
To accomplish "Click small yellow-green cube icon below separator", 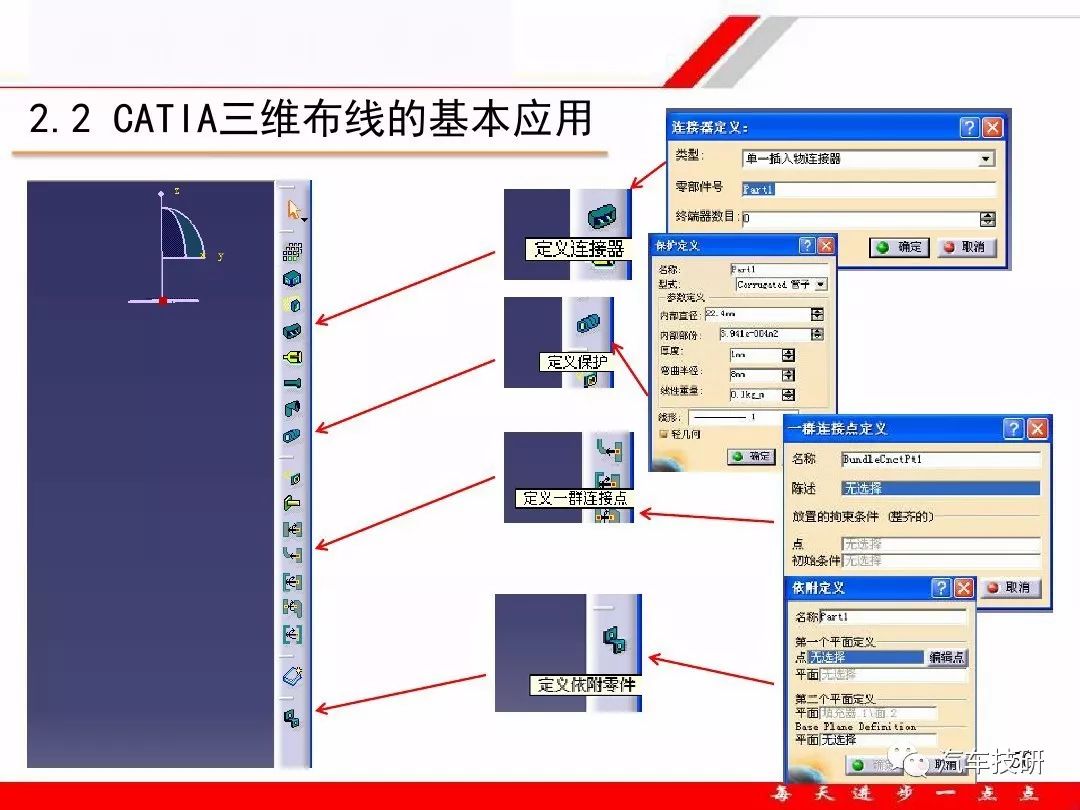I will point(292,477).
